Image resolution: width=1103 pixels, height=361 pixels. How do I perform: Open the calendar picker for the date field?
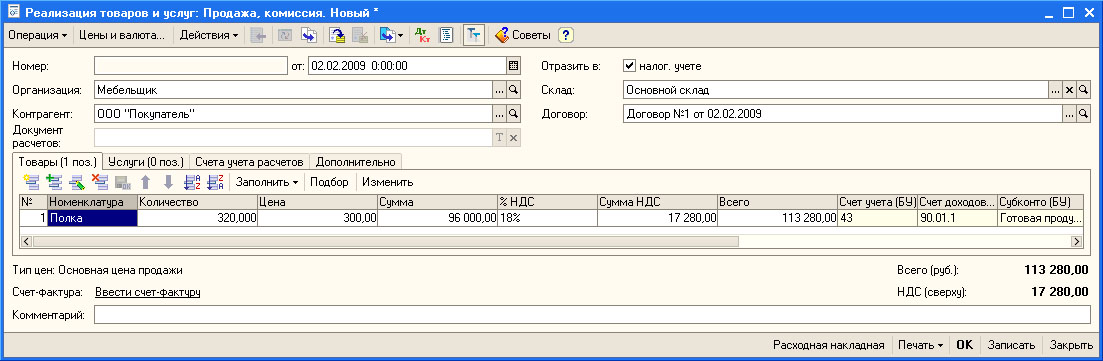coord(514,66)
